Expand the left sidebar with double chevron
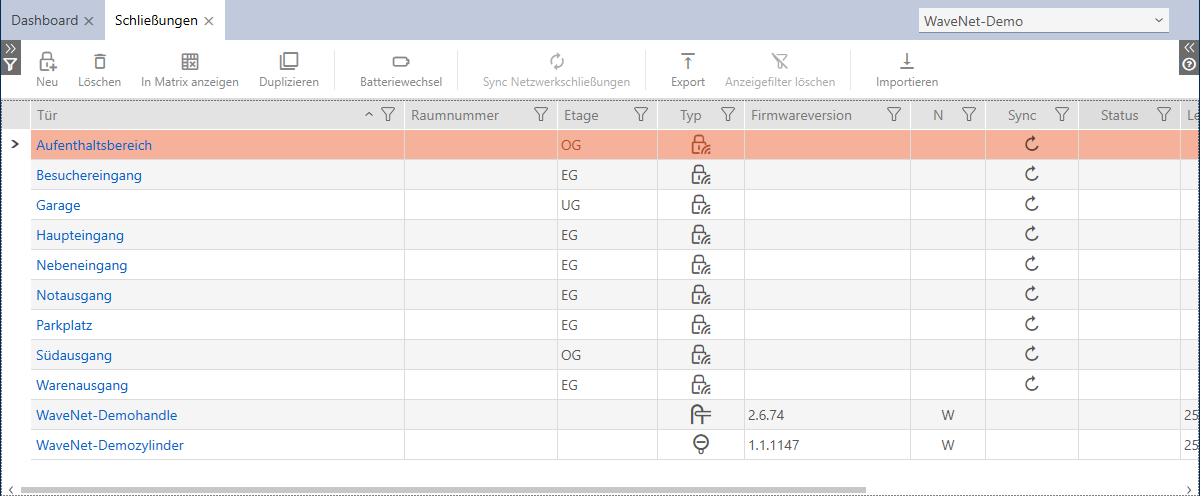The height and width of the screenshot is (496, 1200). click(x=10, y=47)
